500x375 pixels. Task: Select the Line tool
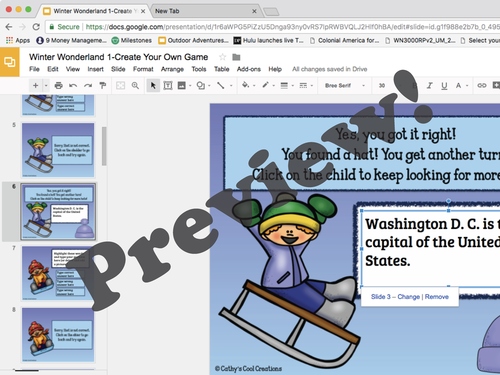(x=221, y=86)
